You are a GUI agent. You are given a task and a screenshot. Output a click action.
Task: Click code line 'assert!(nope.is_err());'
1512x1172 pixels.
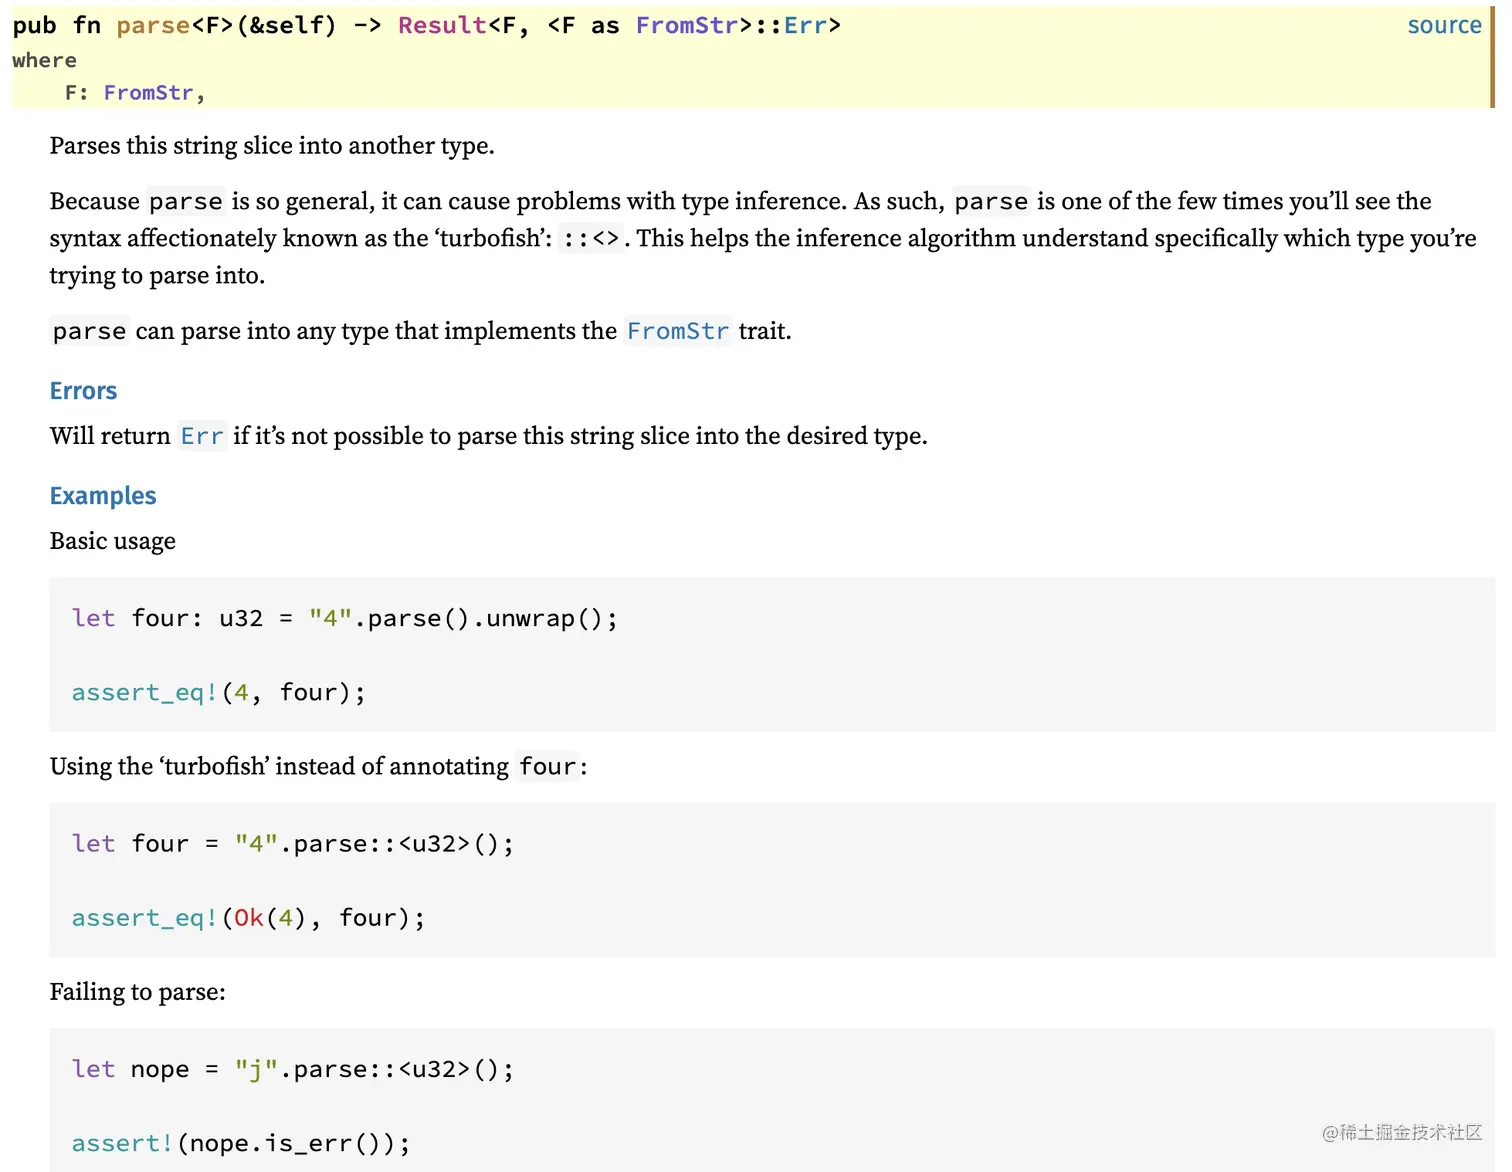click(241, 1143)
